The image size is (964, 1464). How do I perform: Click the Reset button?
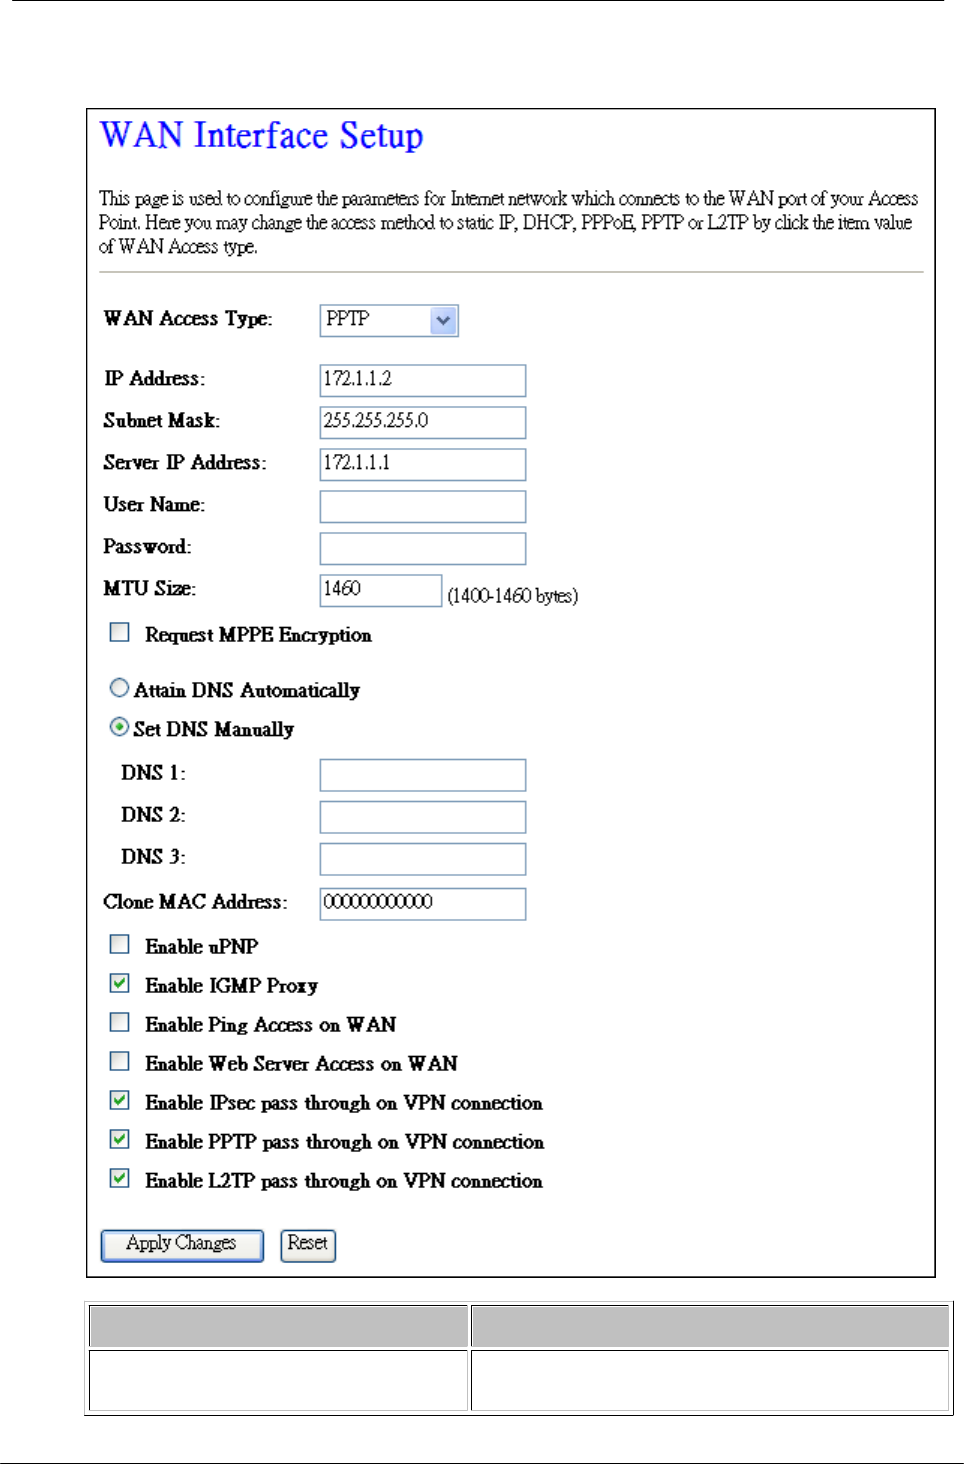coord(308,1245)
